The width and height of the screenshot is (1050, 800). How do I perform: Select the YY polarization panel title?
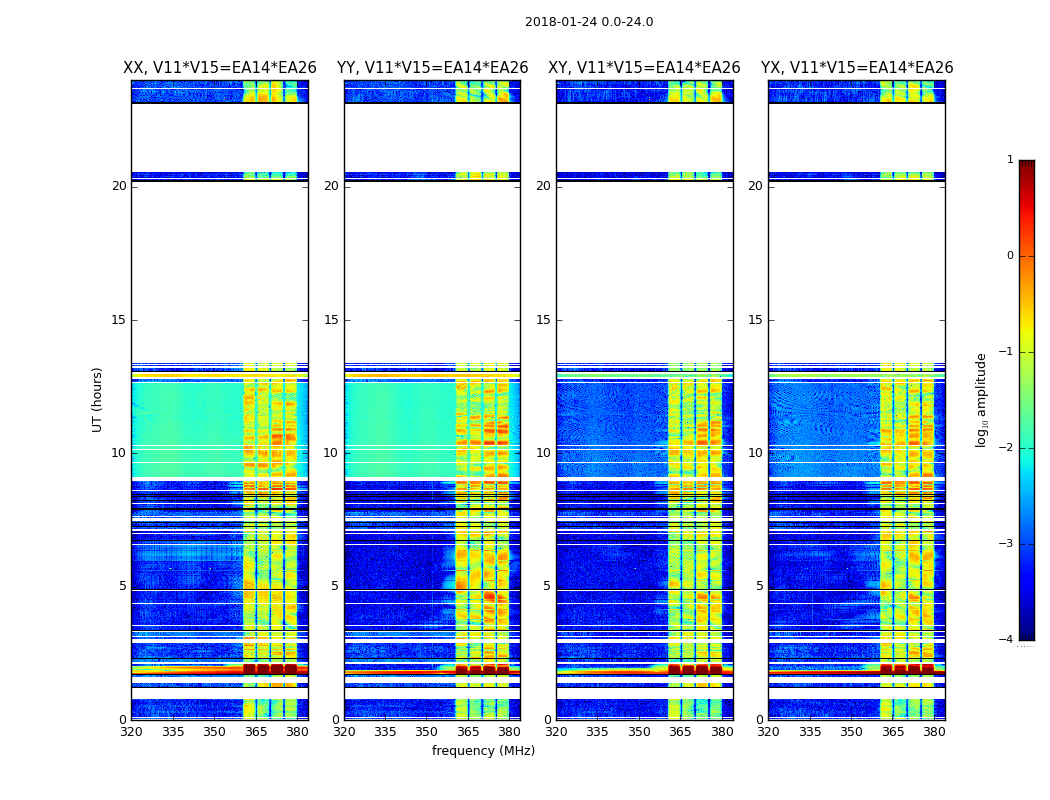click(x=432, y=68)
